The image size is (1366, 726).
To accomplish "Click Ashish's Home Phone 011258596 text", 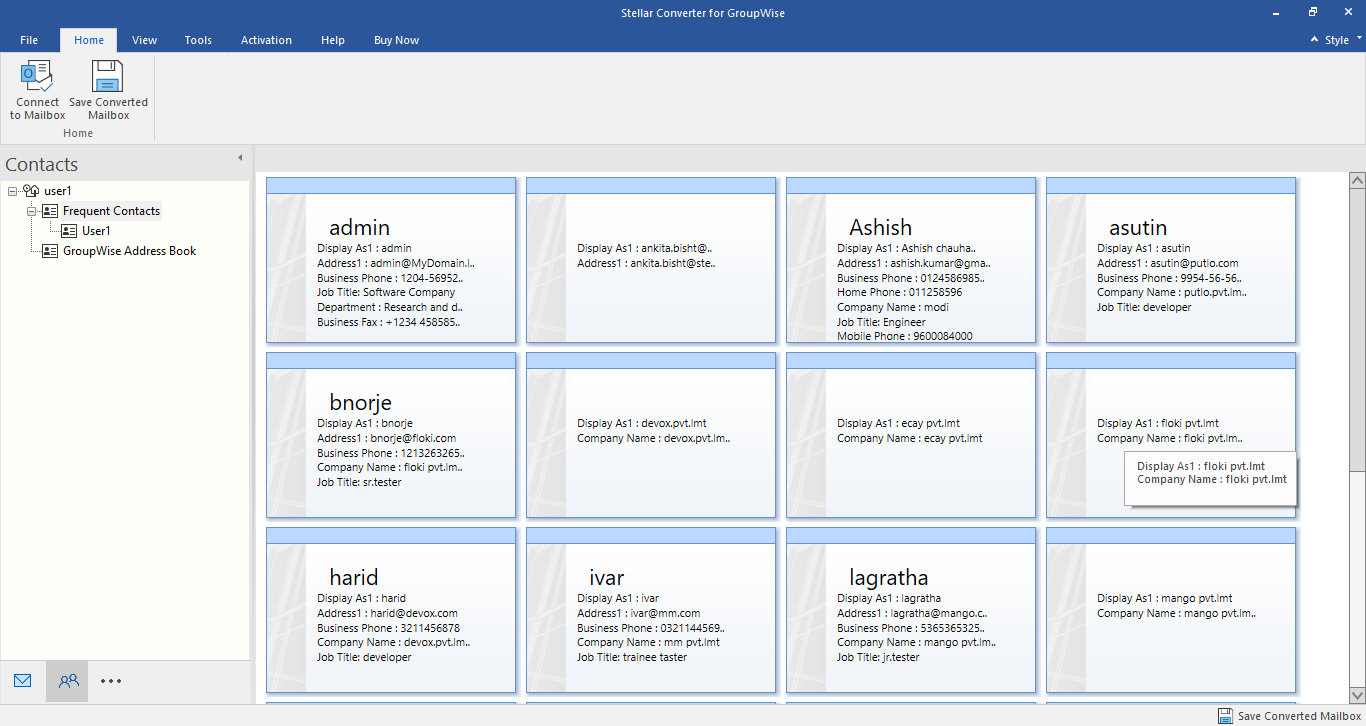I will (x=900, y=293).
